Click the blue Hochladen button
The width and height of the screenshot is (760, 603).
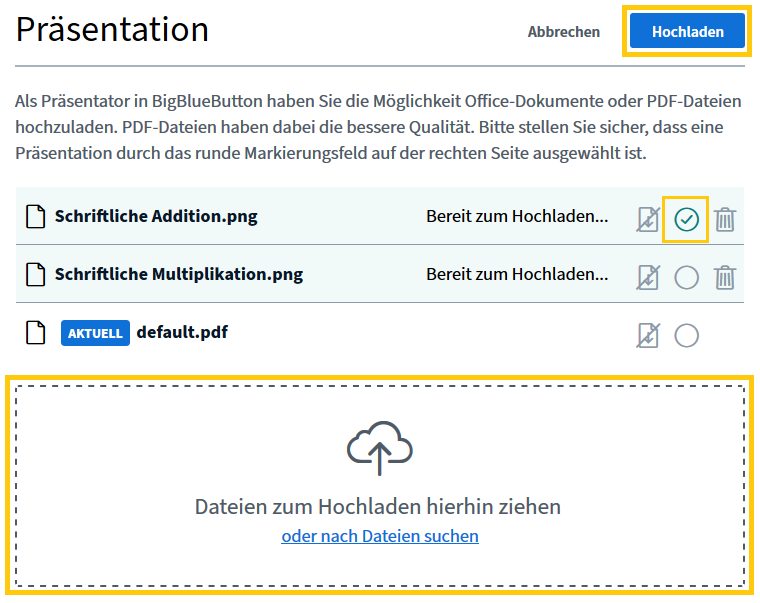687,31
